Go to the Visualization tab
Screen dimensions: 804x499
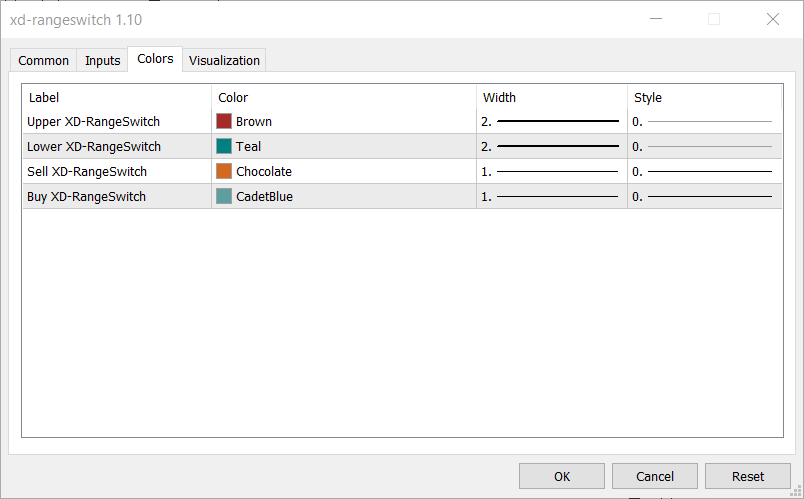224,61
